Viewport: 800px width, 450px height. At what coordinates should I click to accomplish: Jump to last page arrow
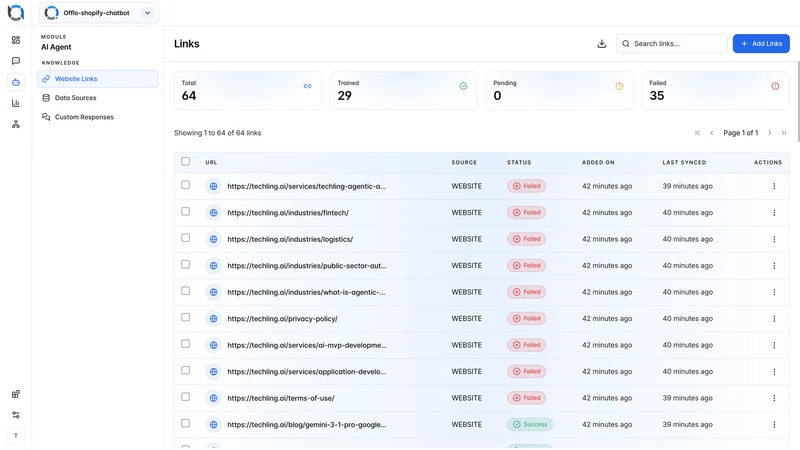pos(784,133)
